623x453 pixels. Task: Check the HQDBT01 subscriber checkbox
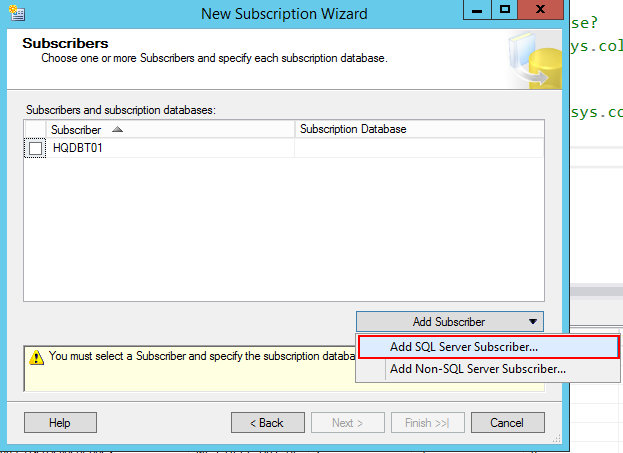pyautogui.click(x=36, y=149)
